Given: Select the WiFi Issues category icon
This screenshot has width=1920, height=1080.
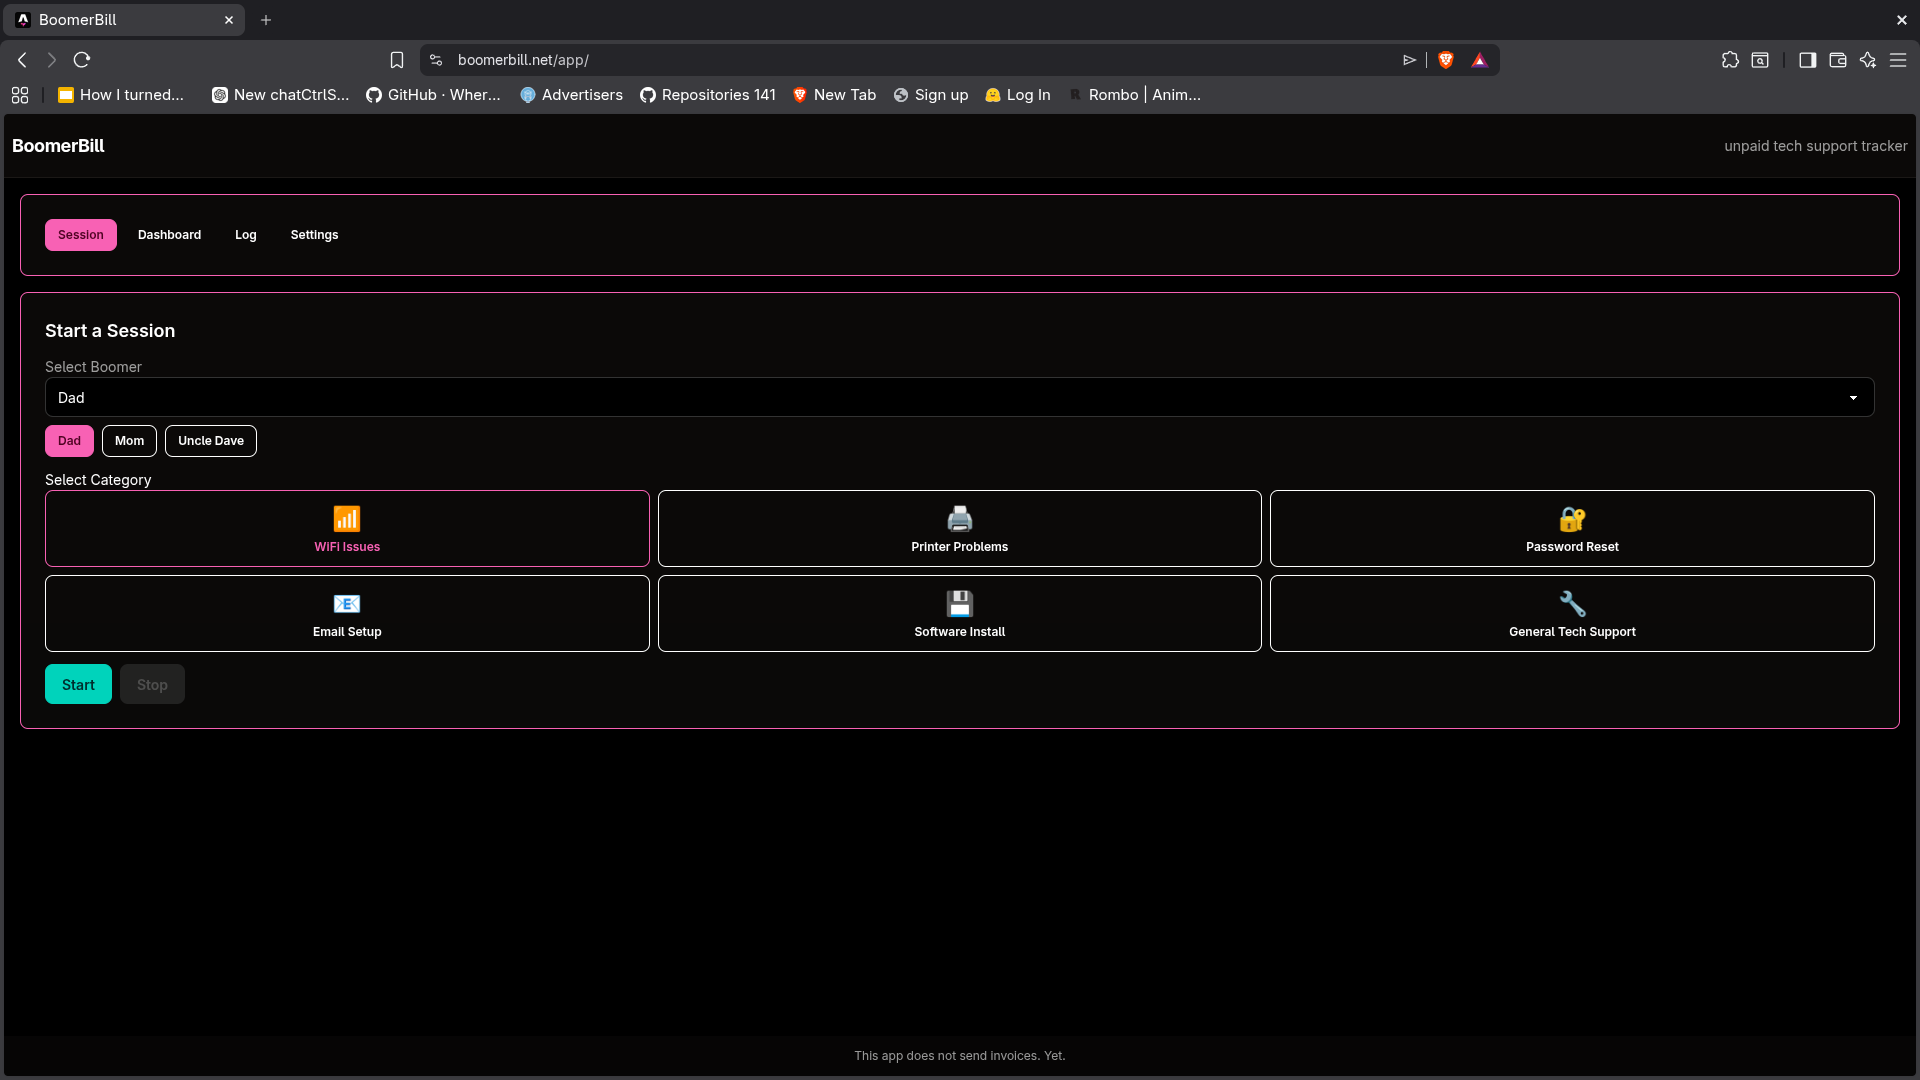Looking at the screenshot, I should click(347, 519).
